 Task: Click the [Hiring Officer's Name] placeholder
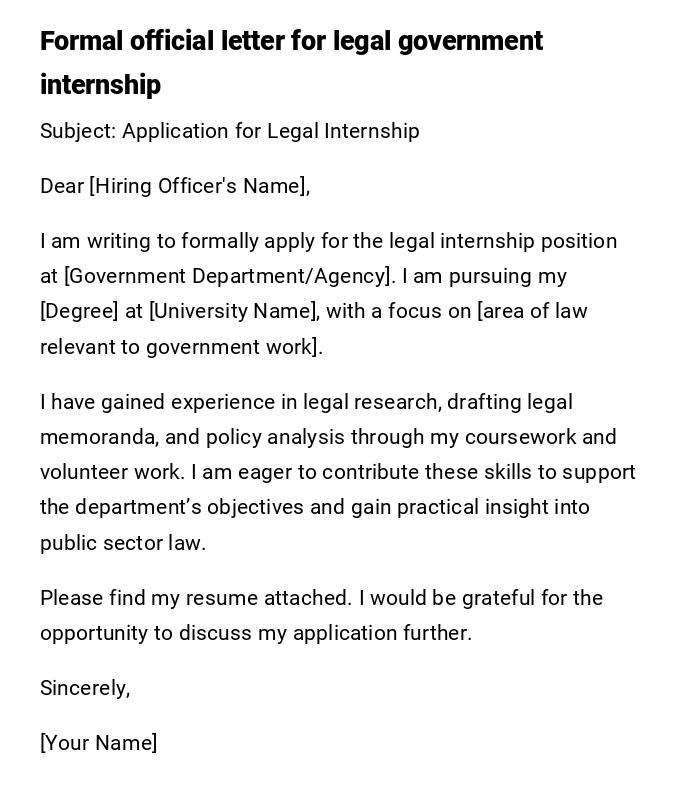pyautogui.click(x=198, y=186)
